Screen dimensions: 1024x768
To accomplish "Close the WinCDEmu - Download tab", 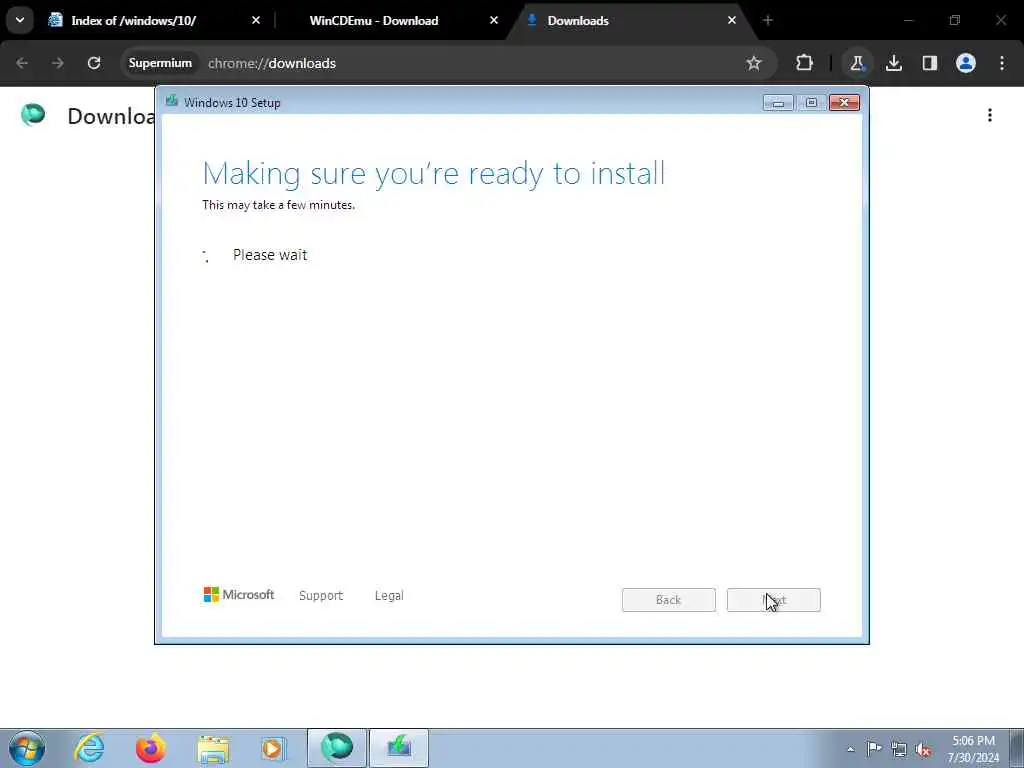I will [x=494, y=20].
